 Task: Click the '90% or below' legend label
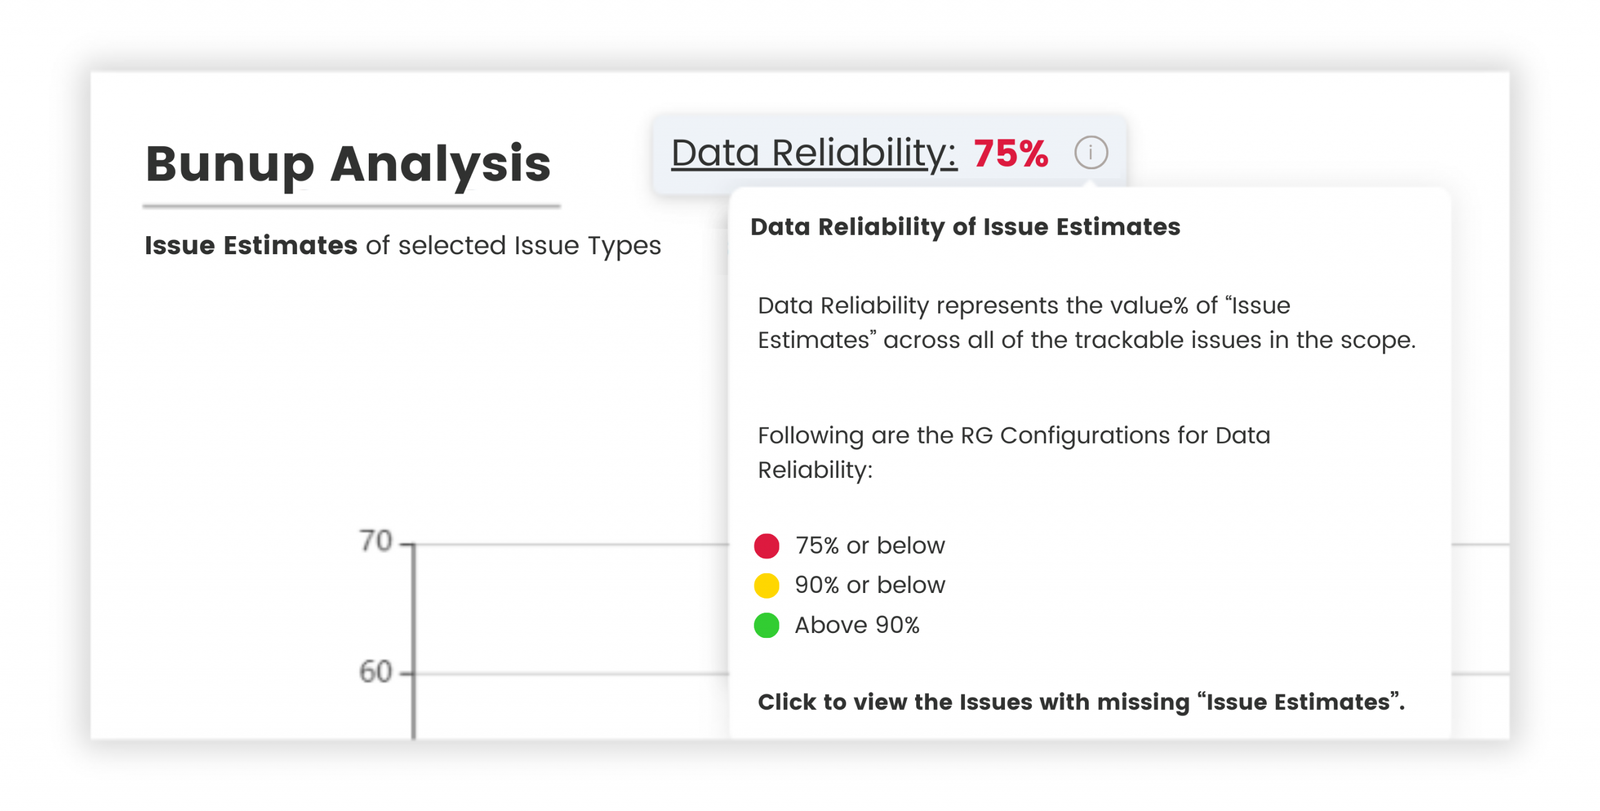pos(869,585)
